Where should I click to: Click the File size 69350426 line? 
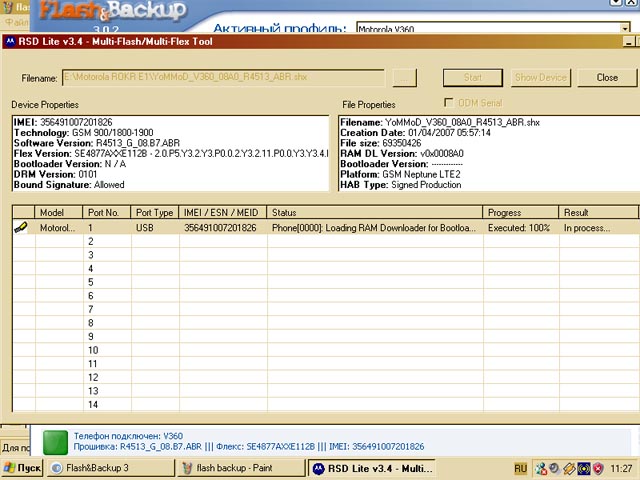(x=381, y=143)
